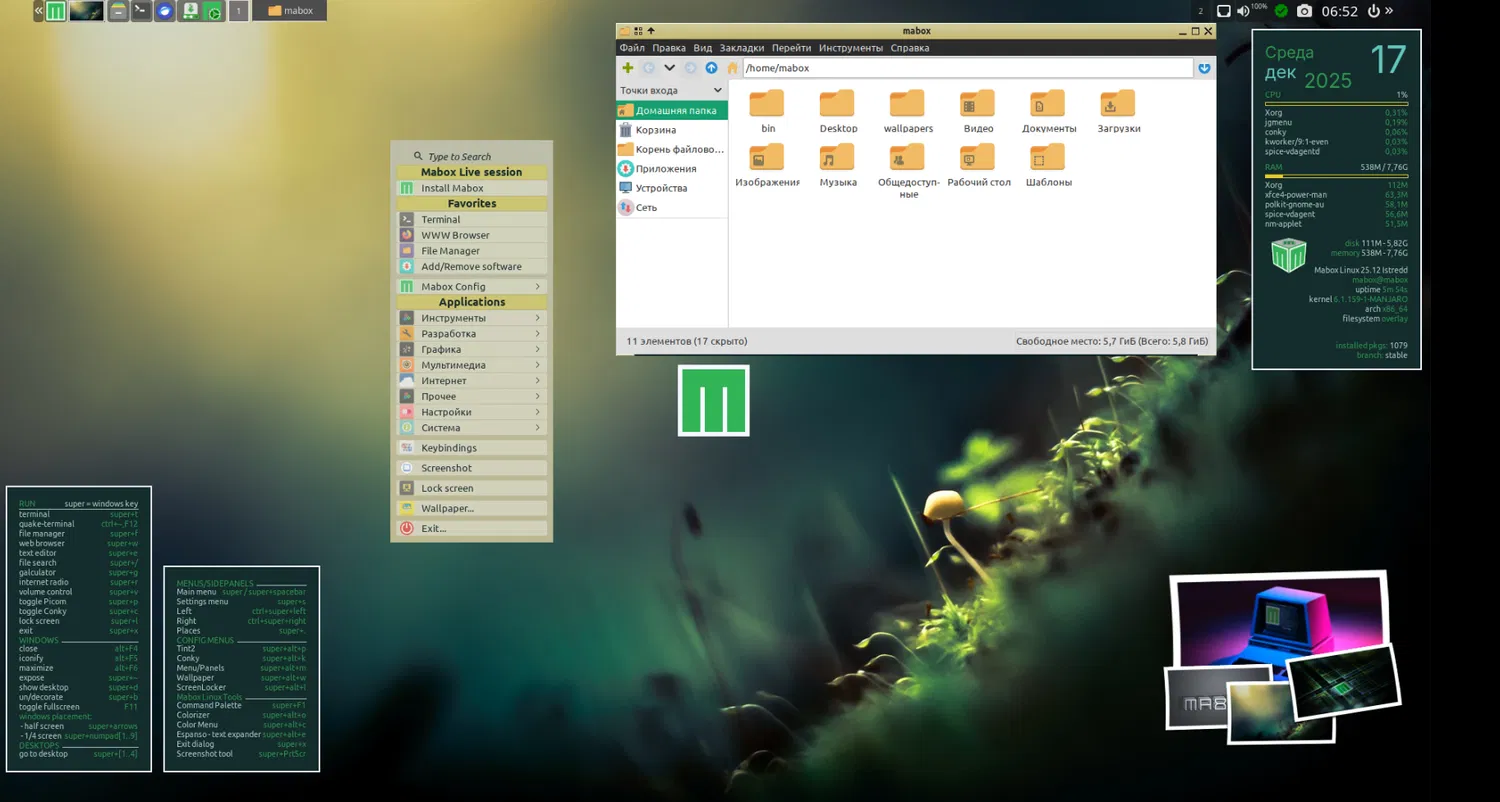This screenshot has height=802, width=1500.
Task: Select the Загрузки folder icon
Action: [x=1118, y=104]
